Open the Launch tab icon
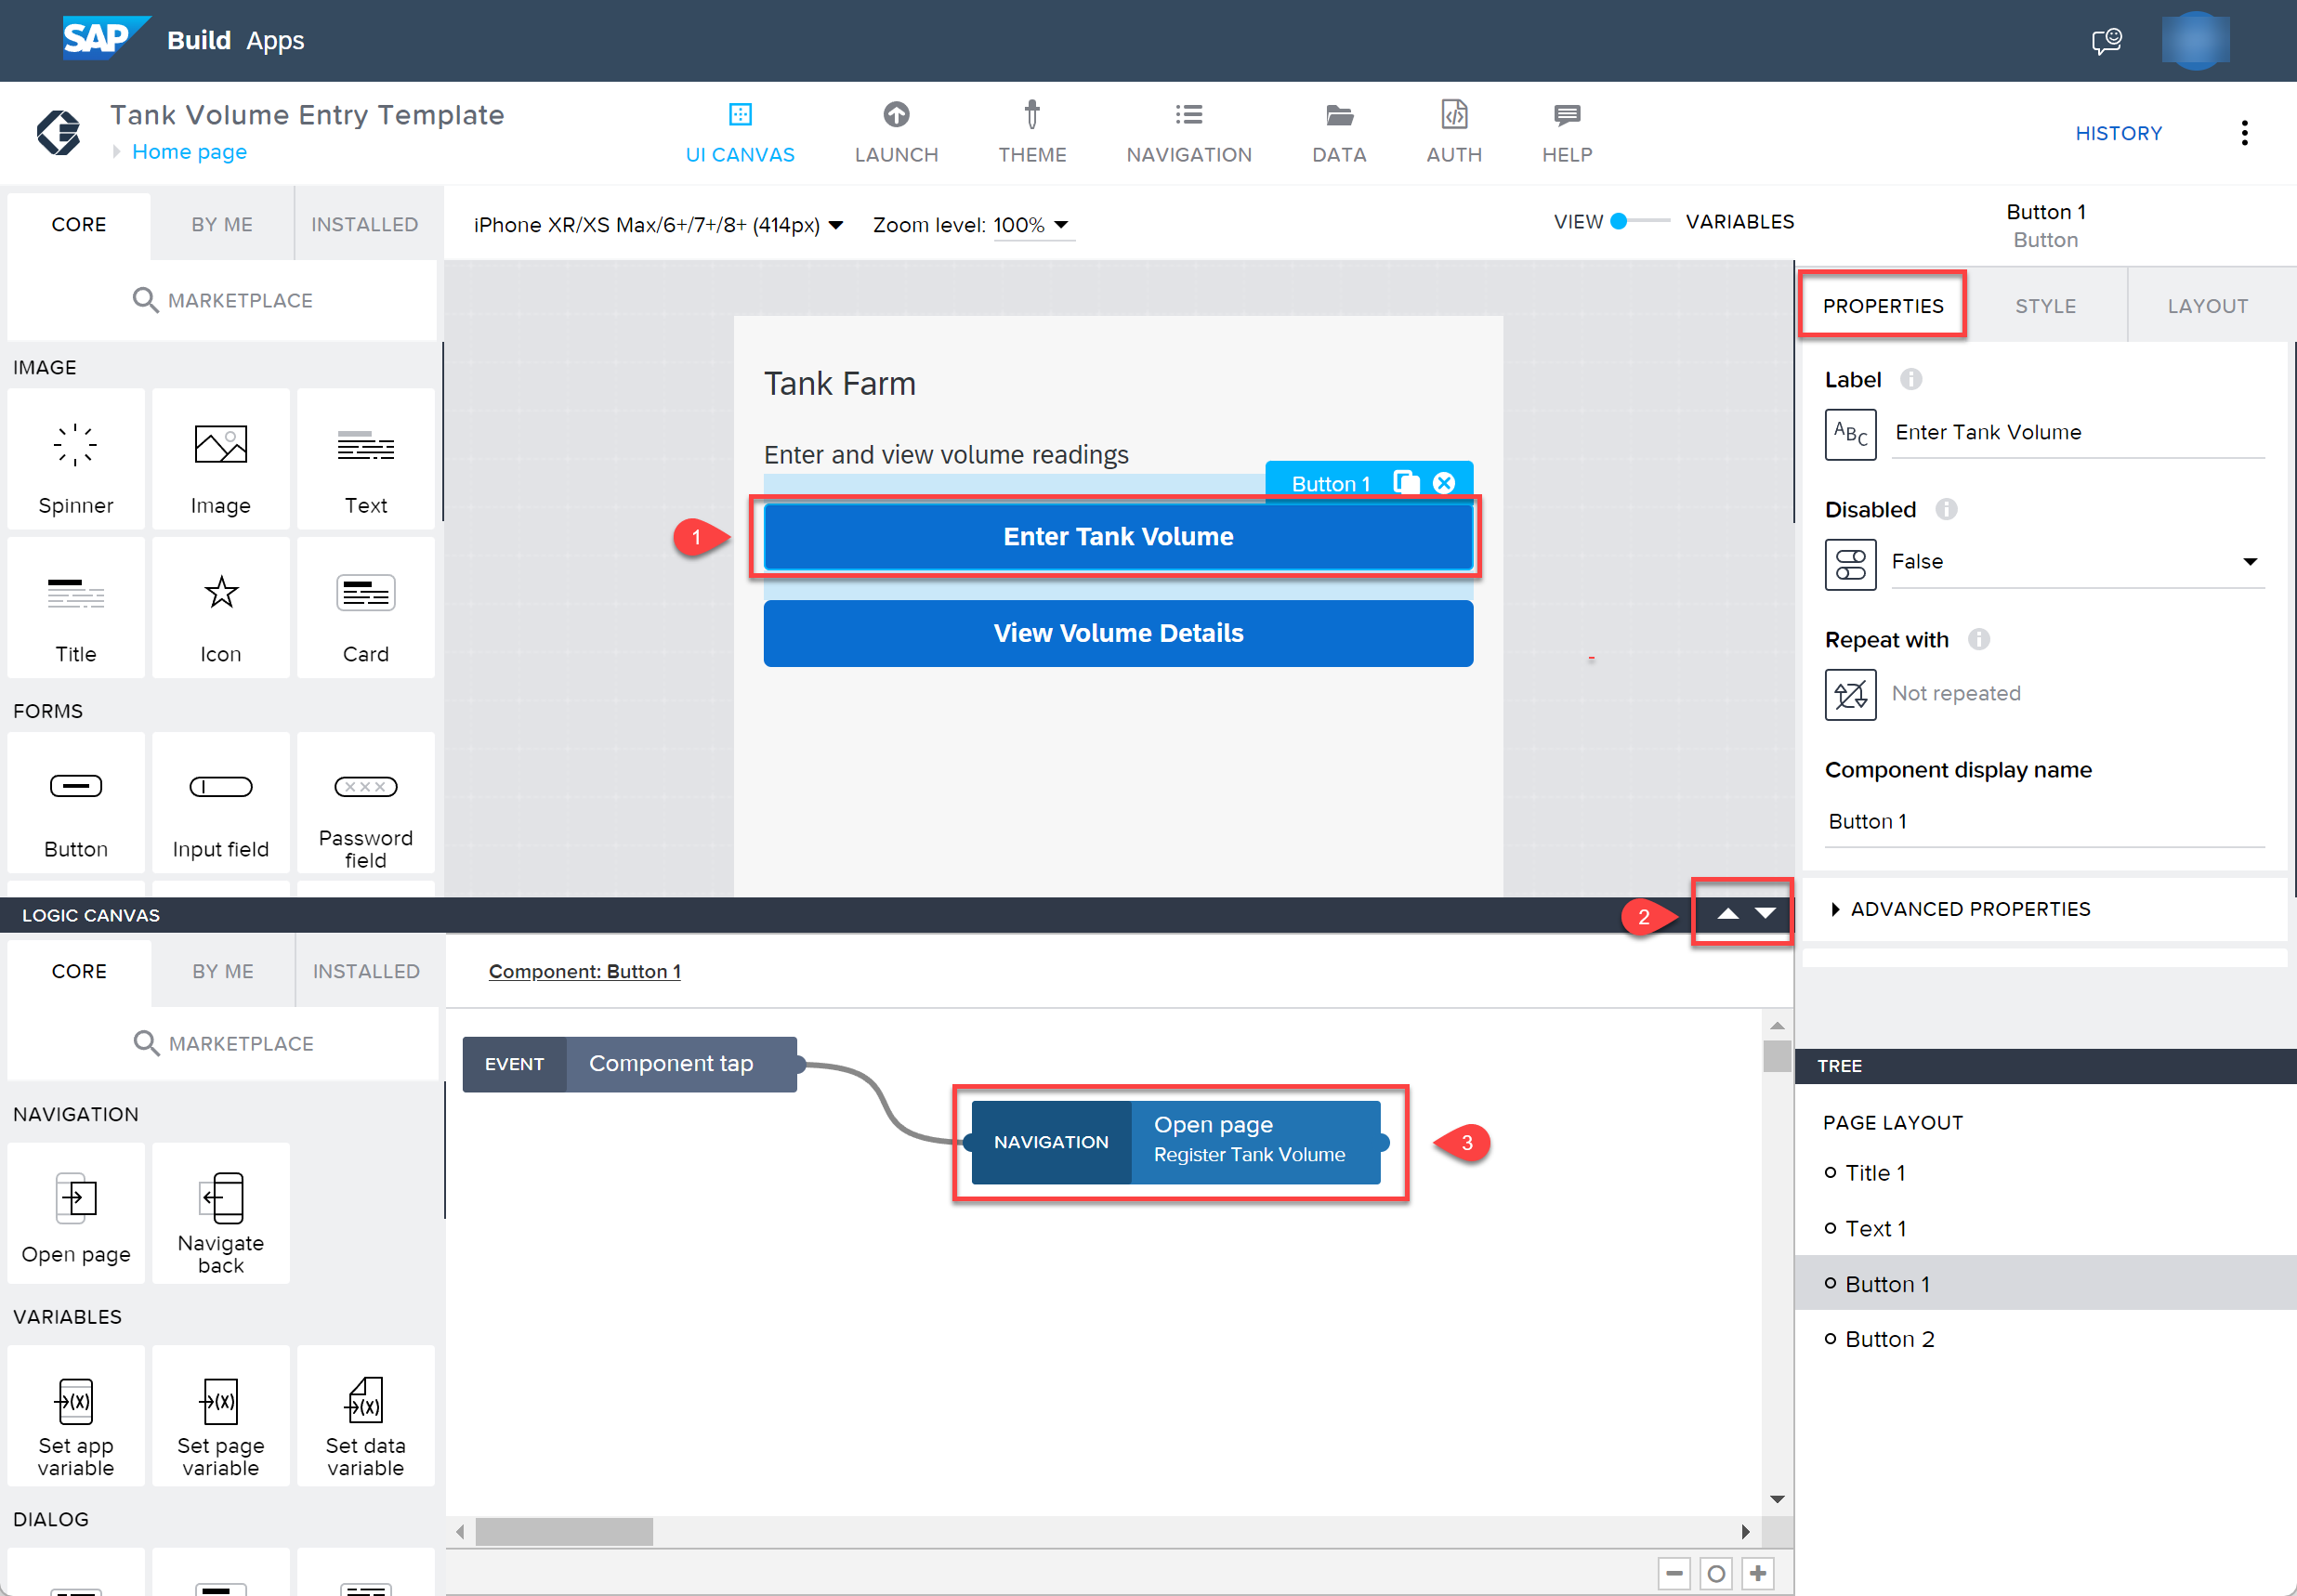 tap(896, 115)
